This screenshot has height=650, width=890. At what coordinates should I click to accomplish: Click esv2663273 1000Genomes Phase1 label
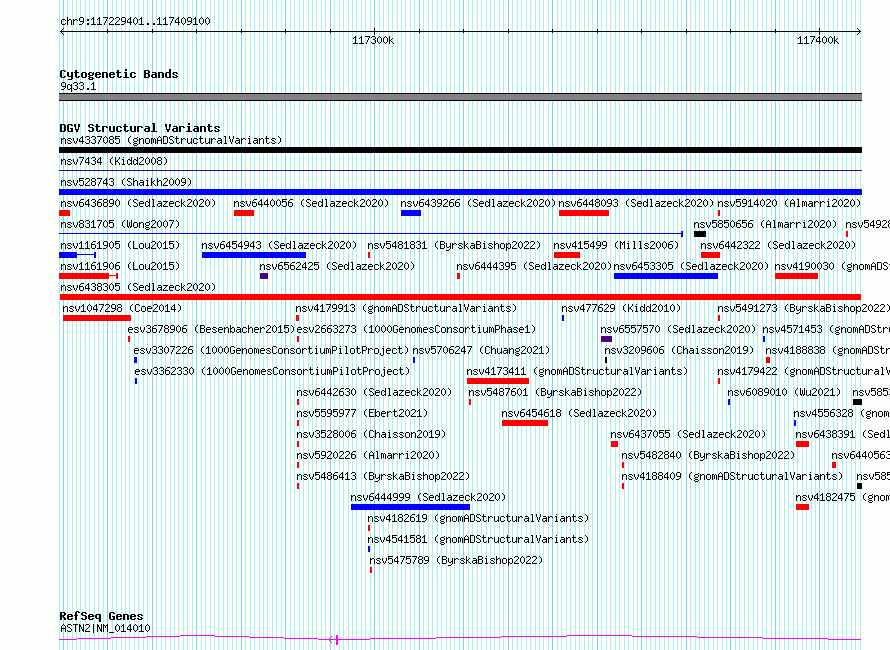[x=416, y=329]
